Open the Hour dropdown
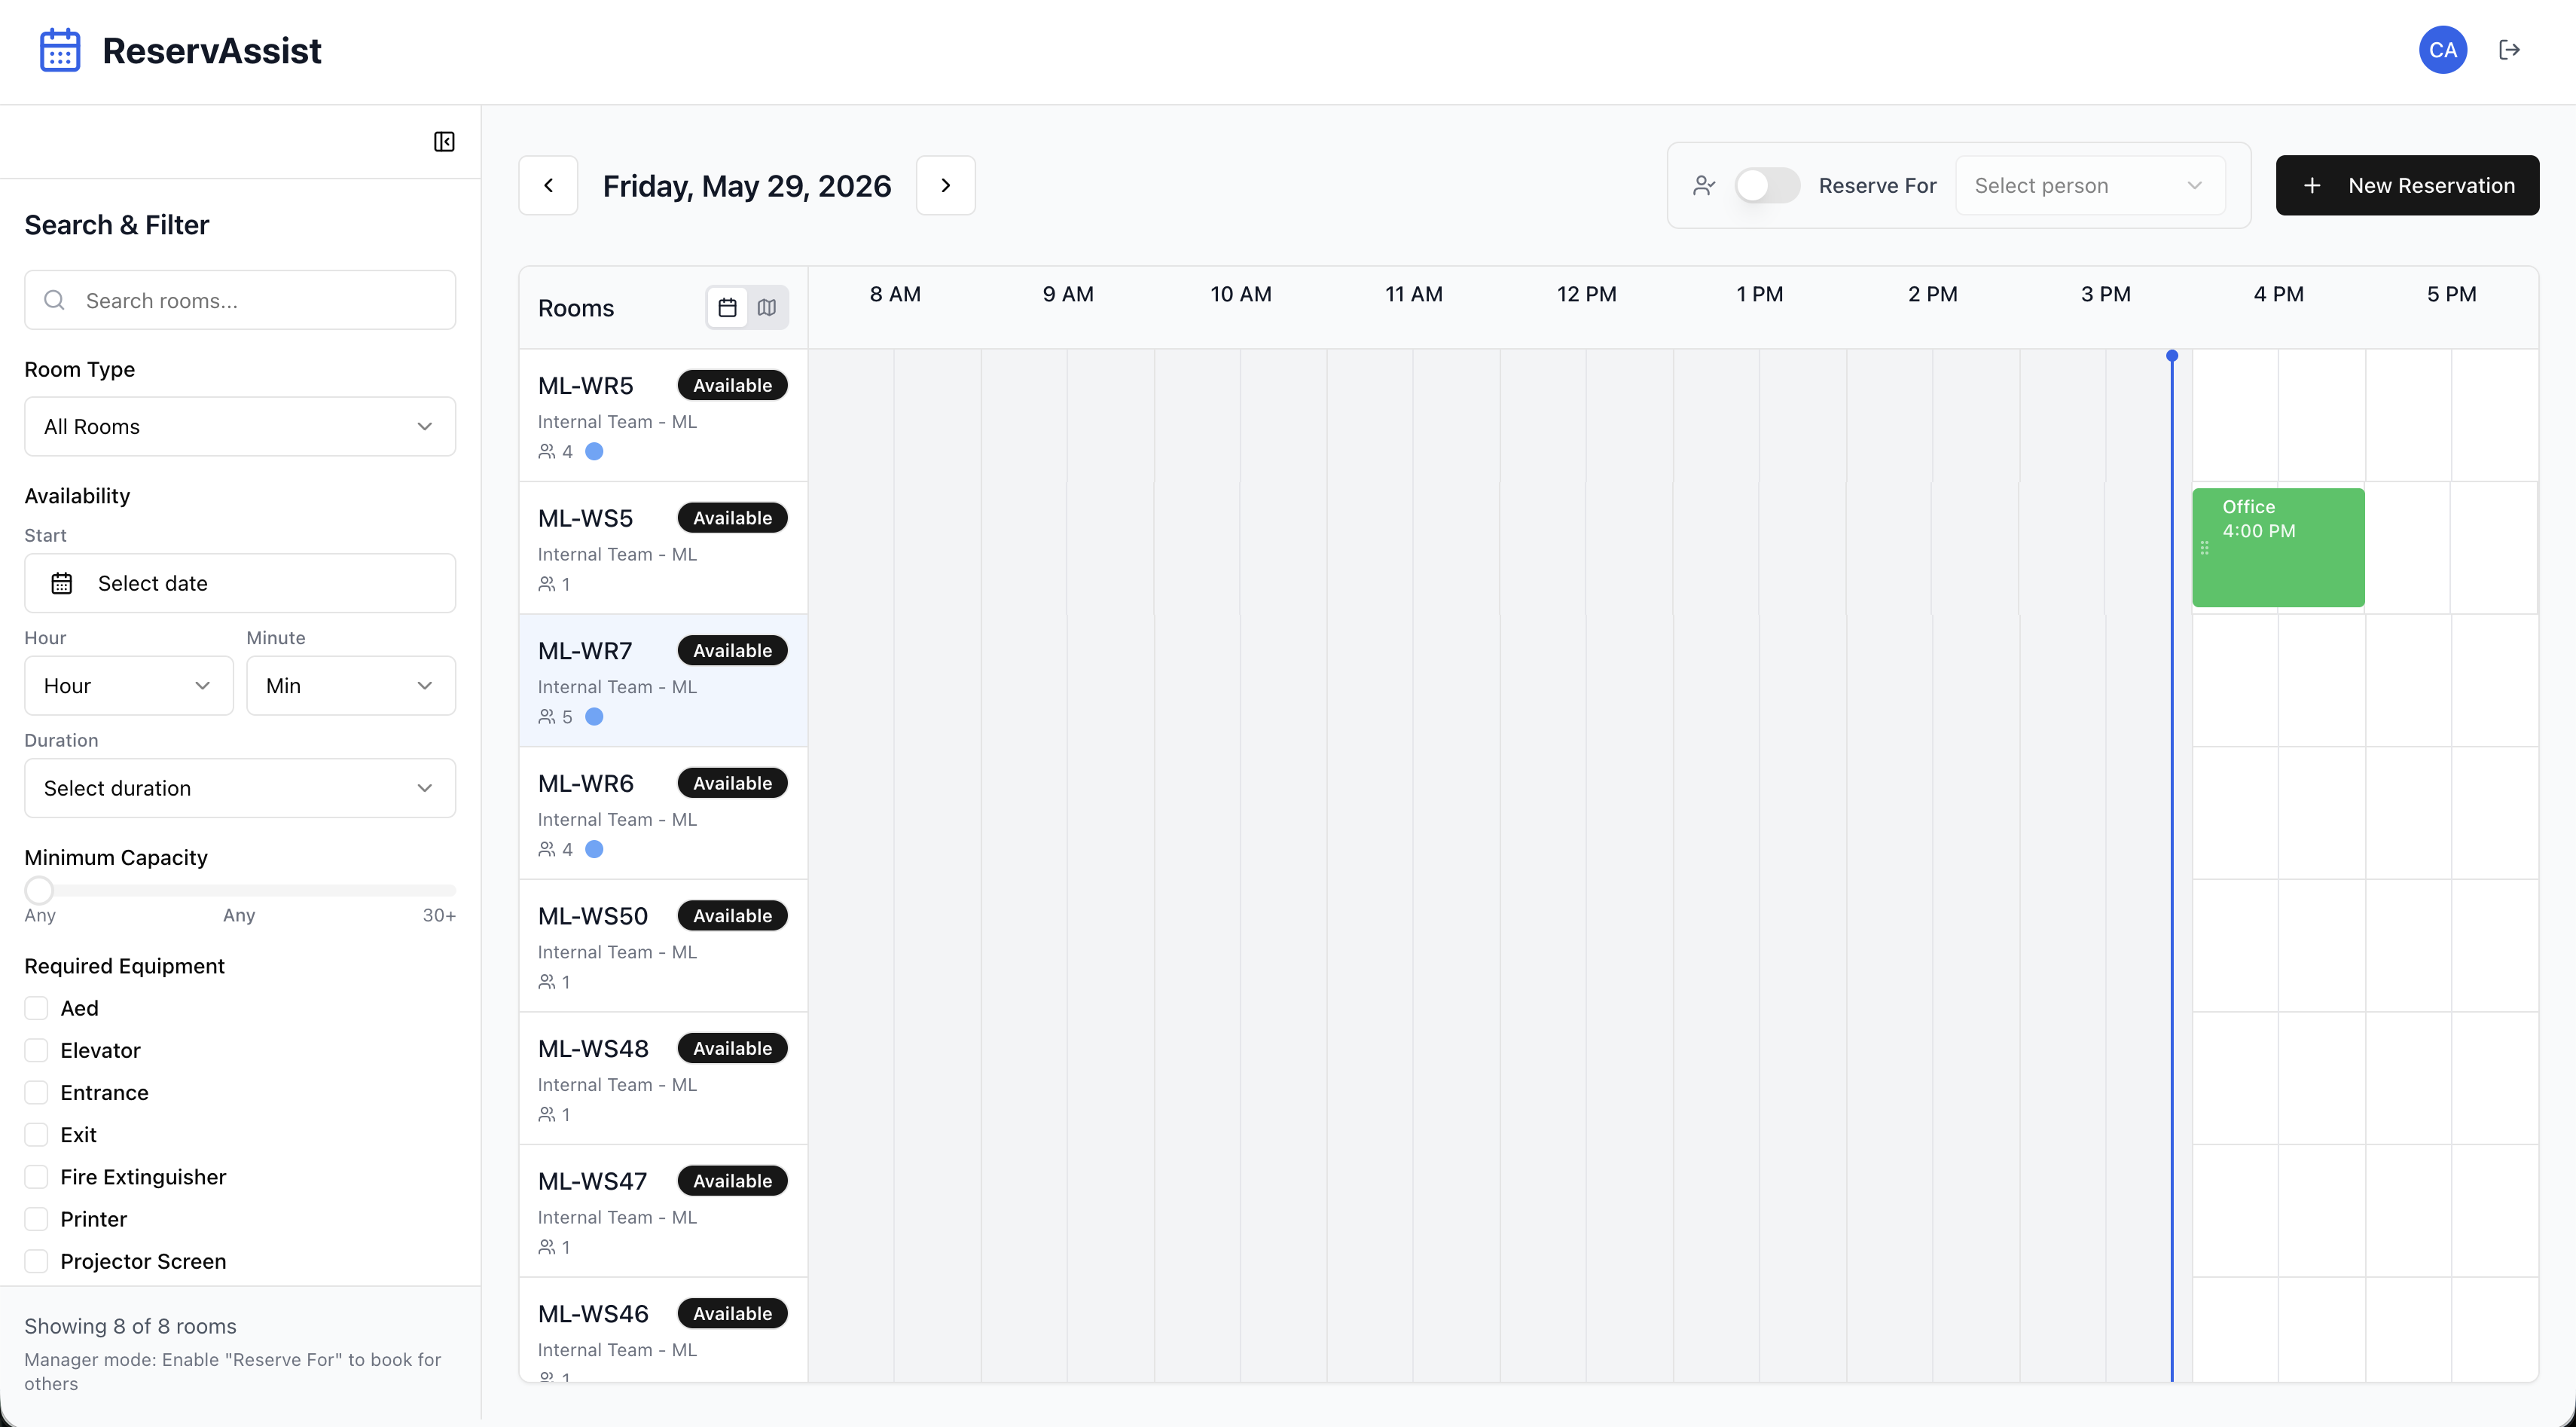This screenshot has height=1427, width=2576. [129, 686]
